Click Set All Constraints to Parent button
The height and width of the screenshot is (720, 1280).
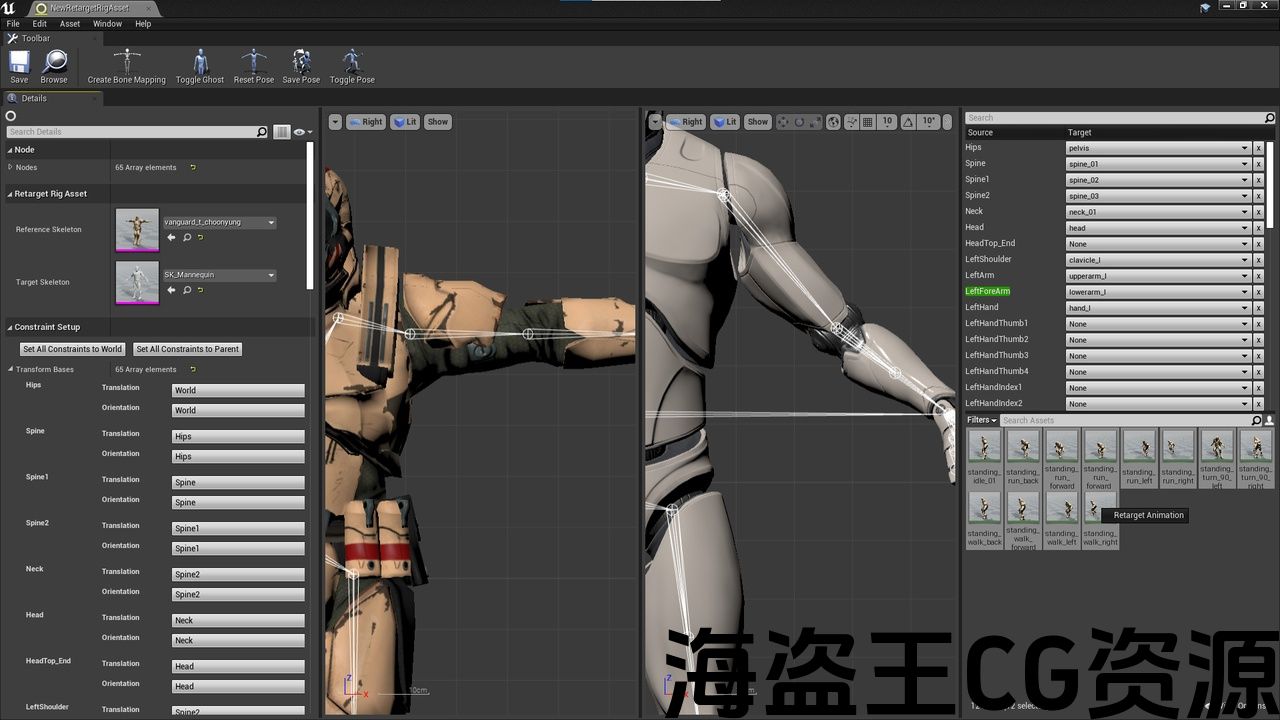pos(188,349)
